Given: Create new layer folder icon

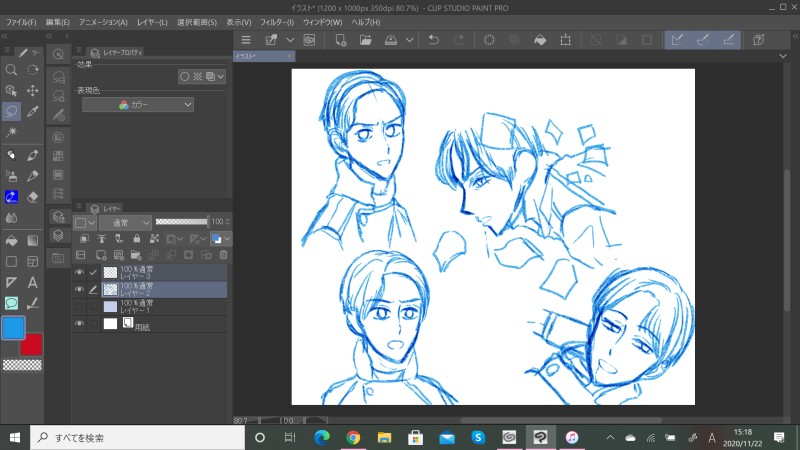Looking at the screenshot, I should [136, 255].
